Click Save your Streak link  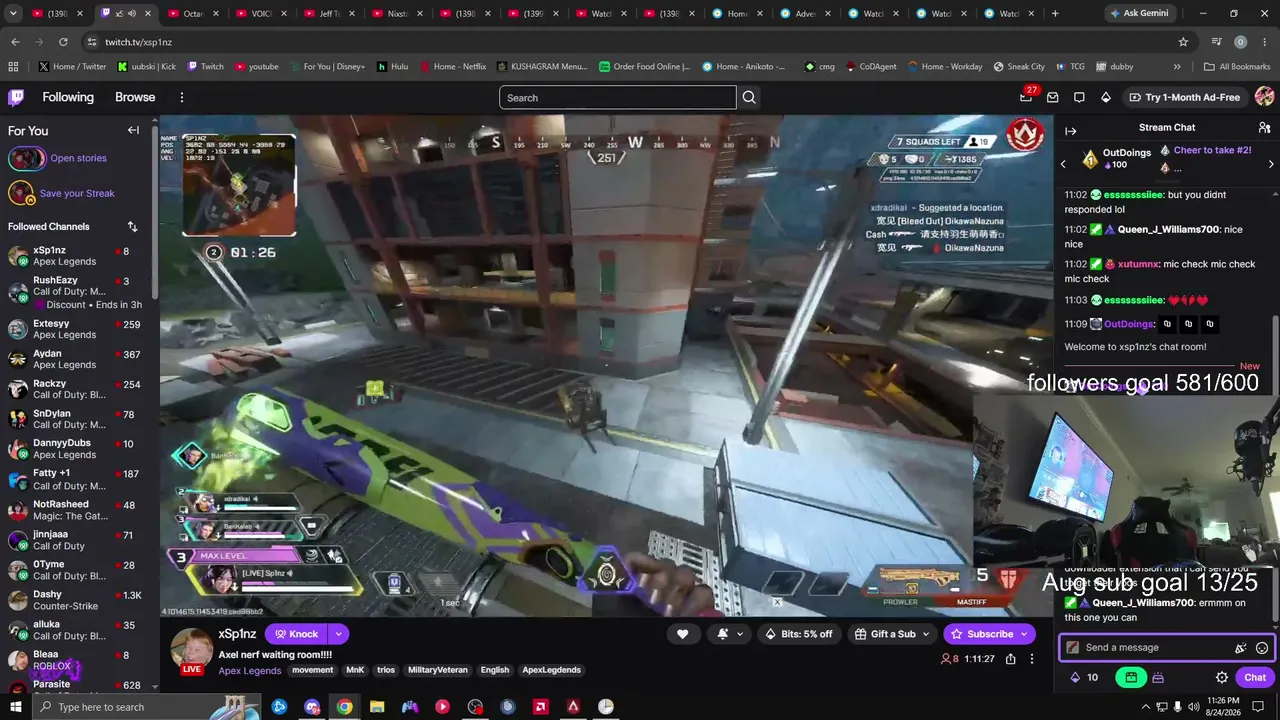point(77,193)
